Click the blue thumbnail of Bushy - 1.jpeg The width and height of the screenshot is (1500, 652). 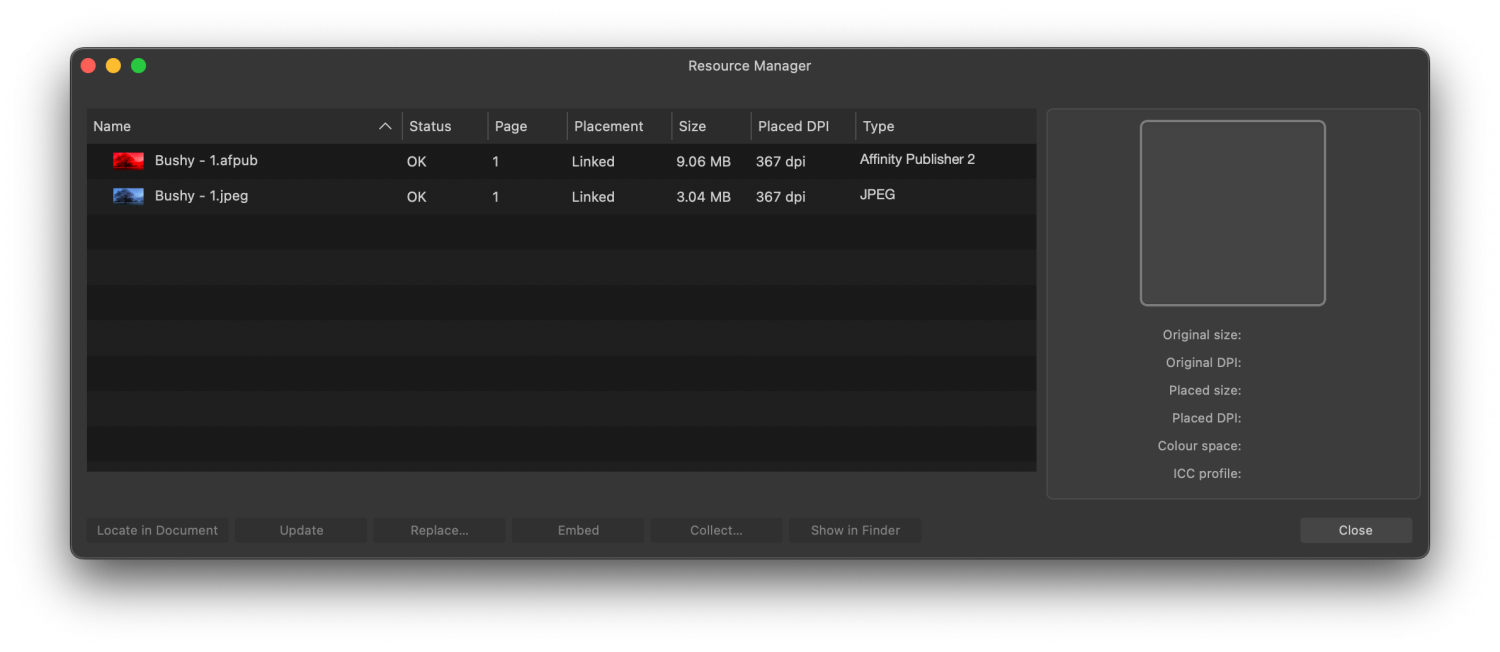pos(128,196)
